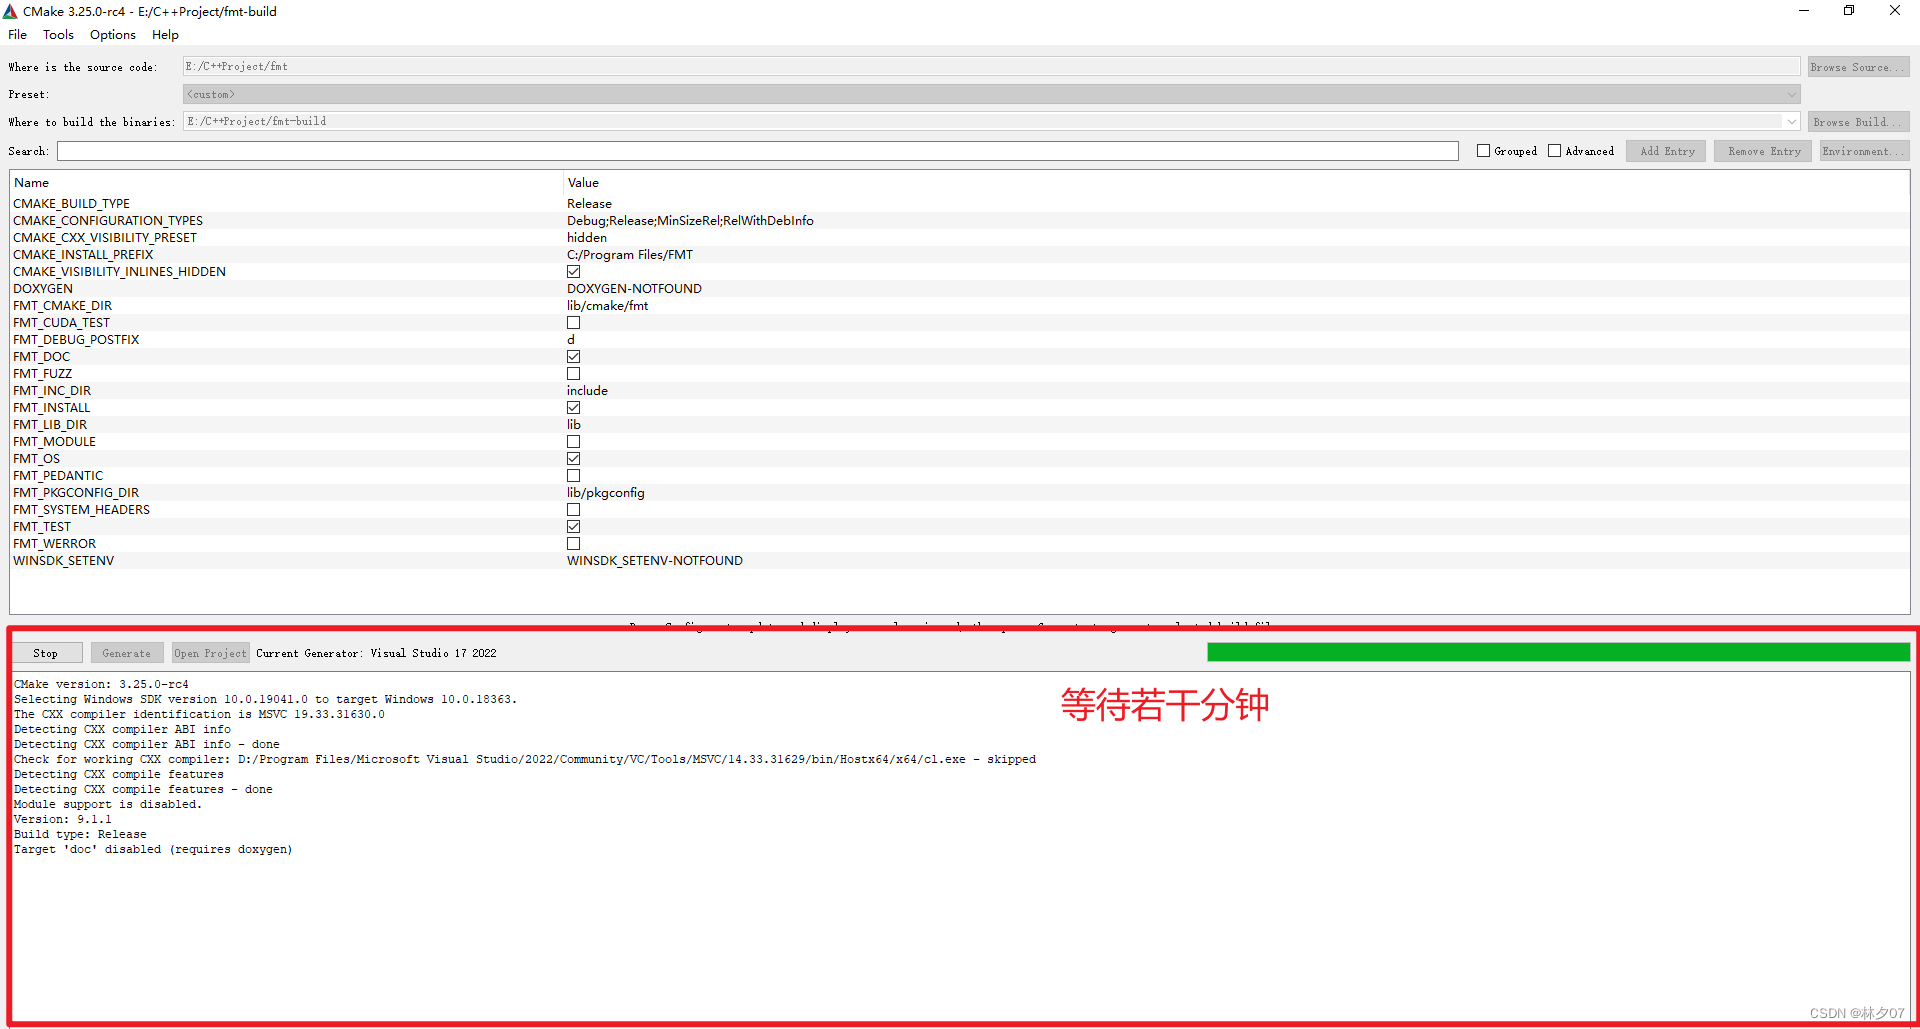Click the C:/Program Files/FMT value
Viewport: 1920px width, 1029px height.
(x=630, y=255)
